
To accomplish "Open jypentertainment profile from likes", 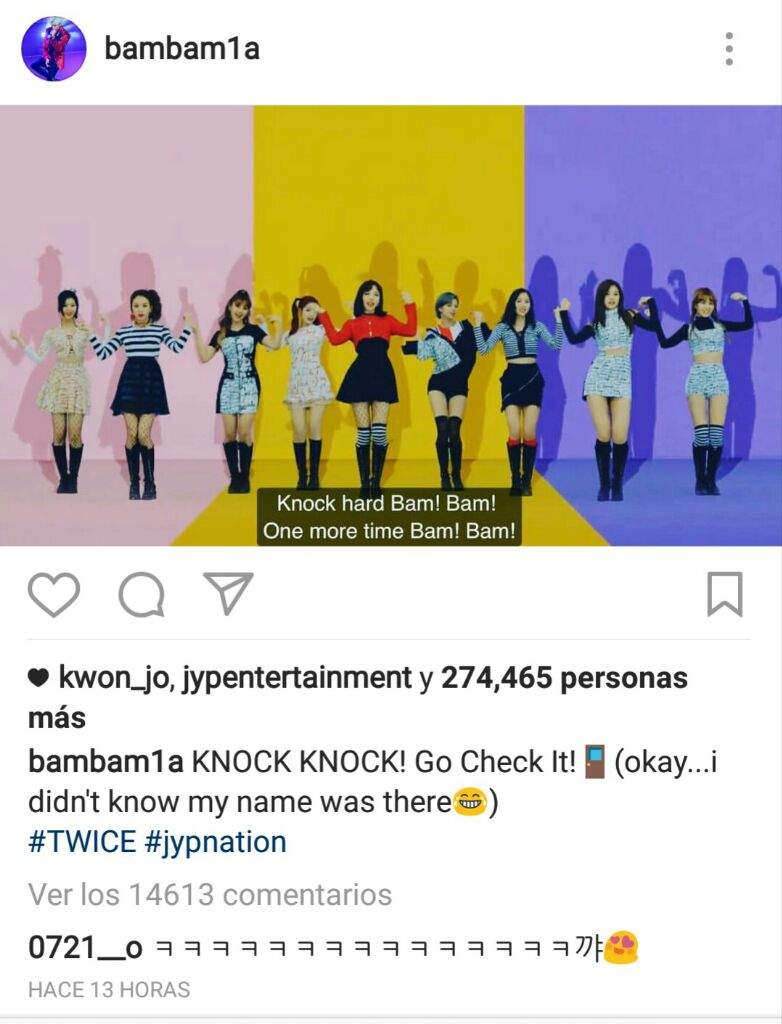I will [x=297, y=679].
